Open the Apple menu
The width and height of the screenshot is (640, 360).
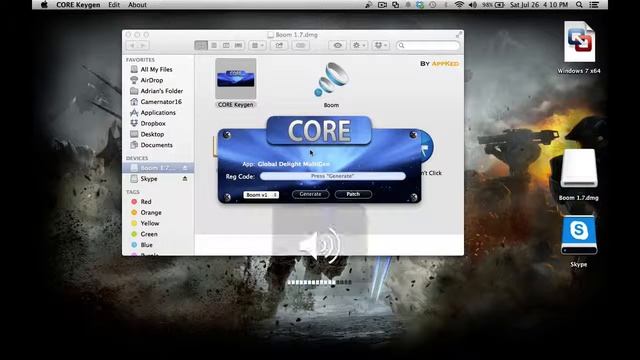44,5
